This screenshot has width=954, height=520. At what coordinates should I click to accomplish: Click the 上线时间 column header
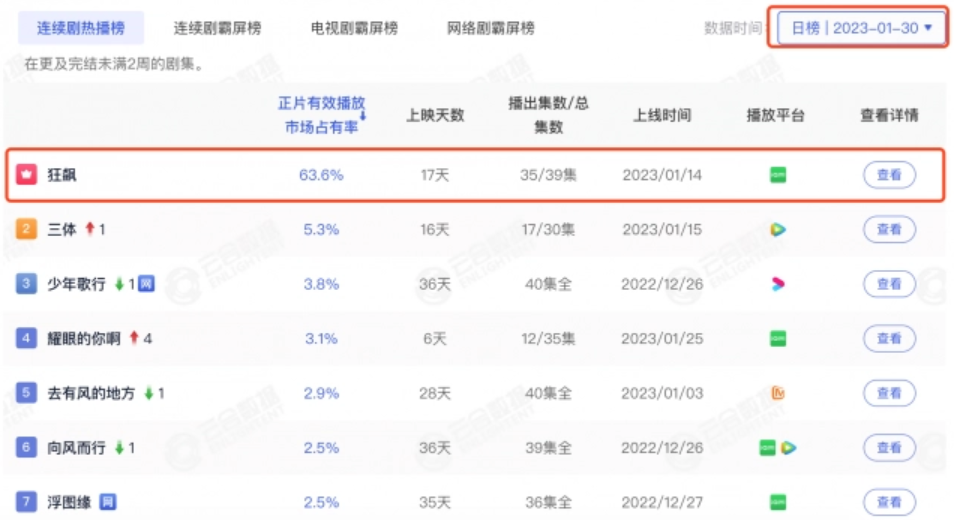click(x=663, y=115)
